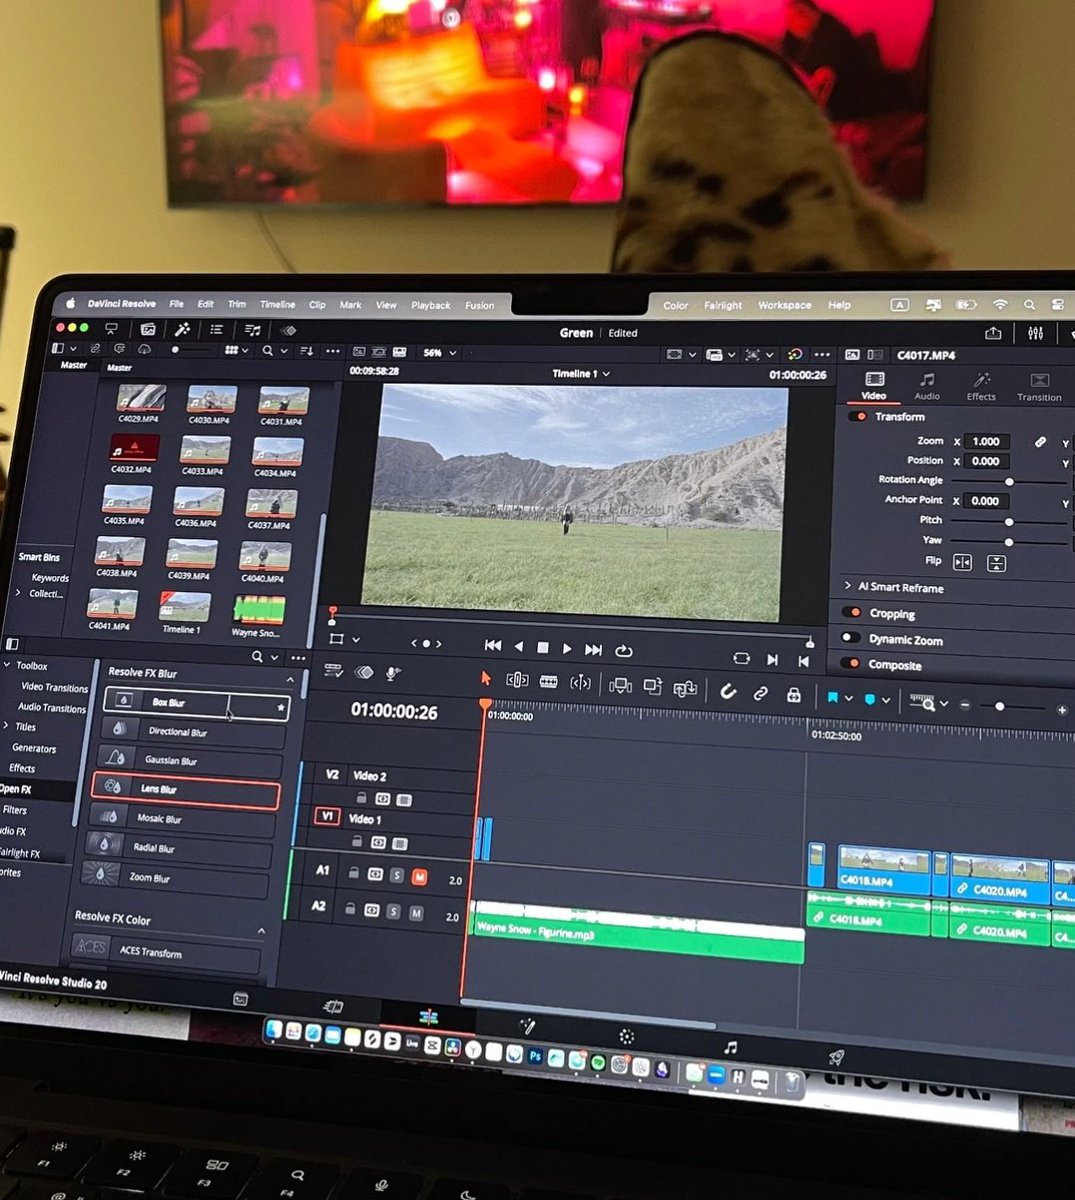Click the bypass color grades icon
1075x1200 pixels.
(795, 354)
